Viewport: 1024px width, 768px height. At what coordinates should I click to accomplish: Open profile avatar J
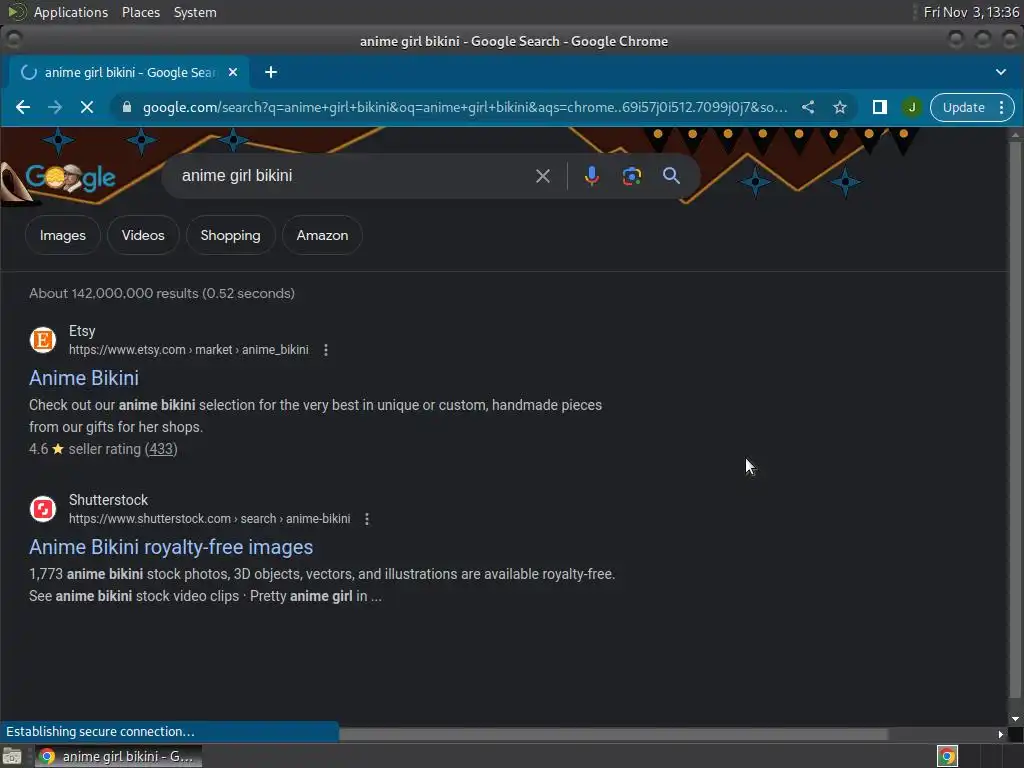tap(912, 107)
